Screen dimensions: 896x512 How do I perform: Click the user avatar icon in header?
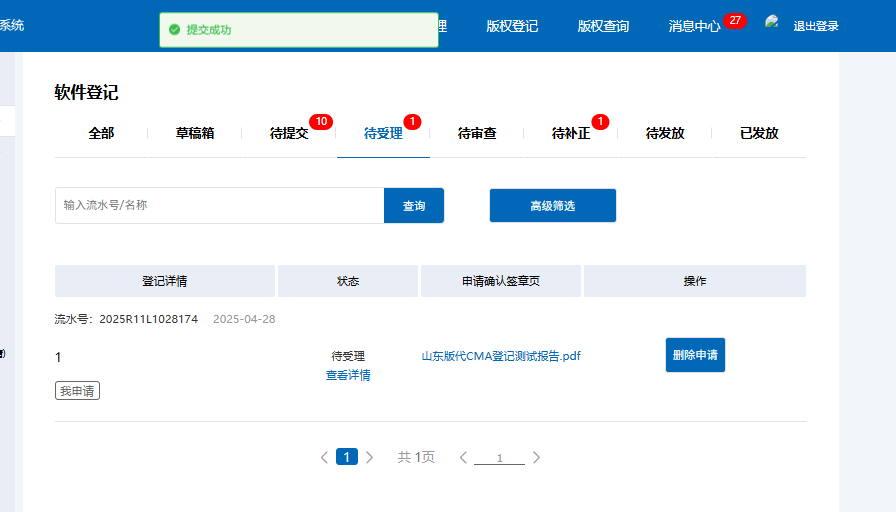tap(772, 23)
